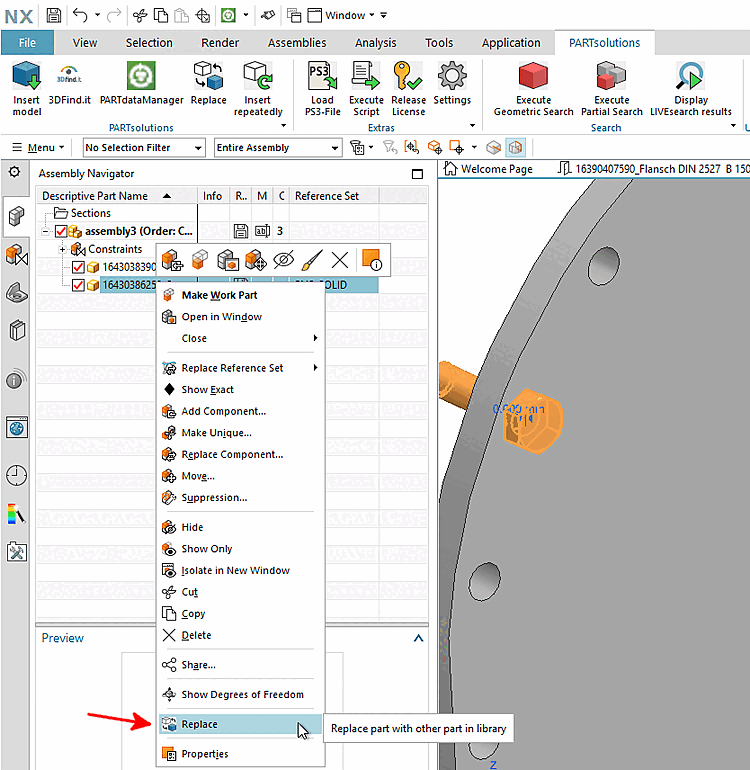The height and width of the screenshot is (770, 750).
Task: Open History clock icon in sidebar
Action: (x=16, y=475)
